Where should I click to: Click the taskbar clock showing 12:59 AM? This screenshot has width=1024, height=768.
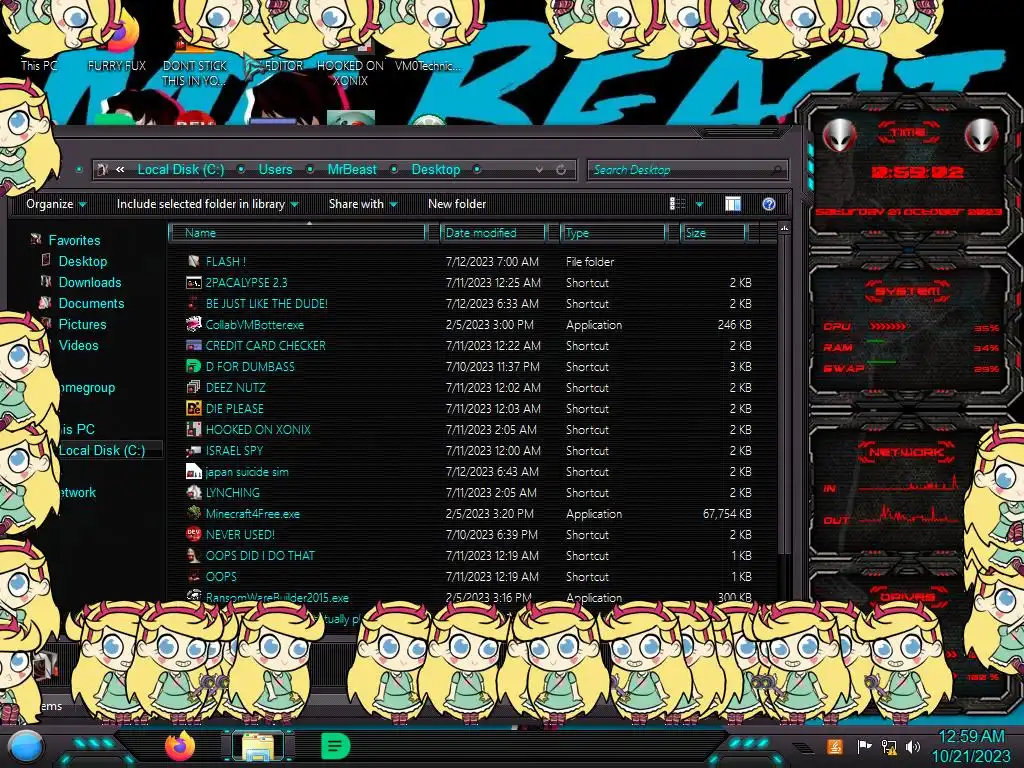click(972, 737)
